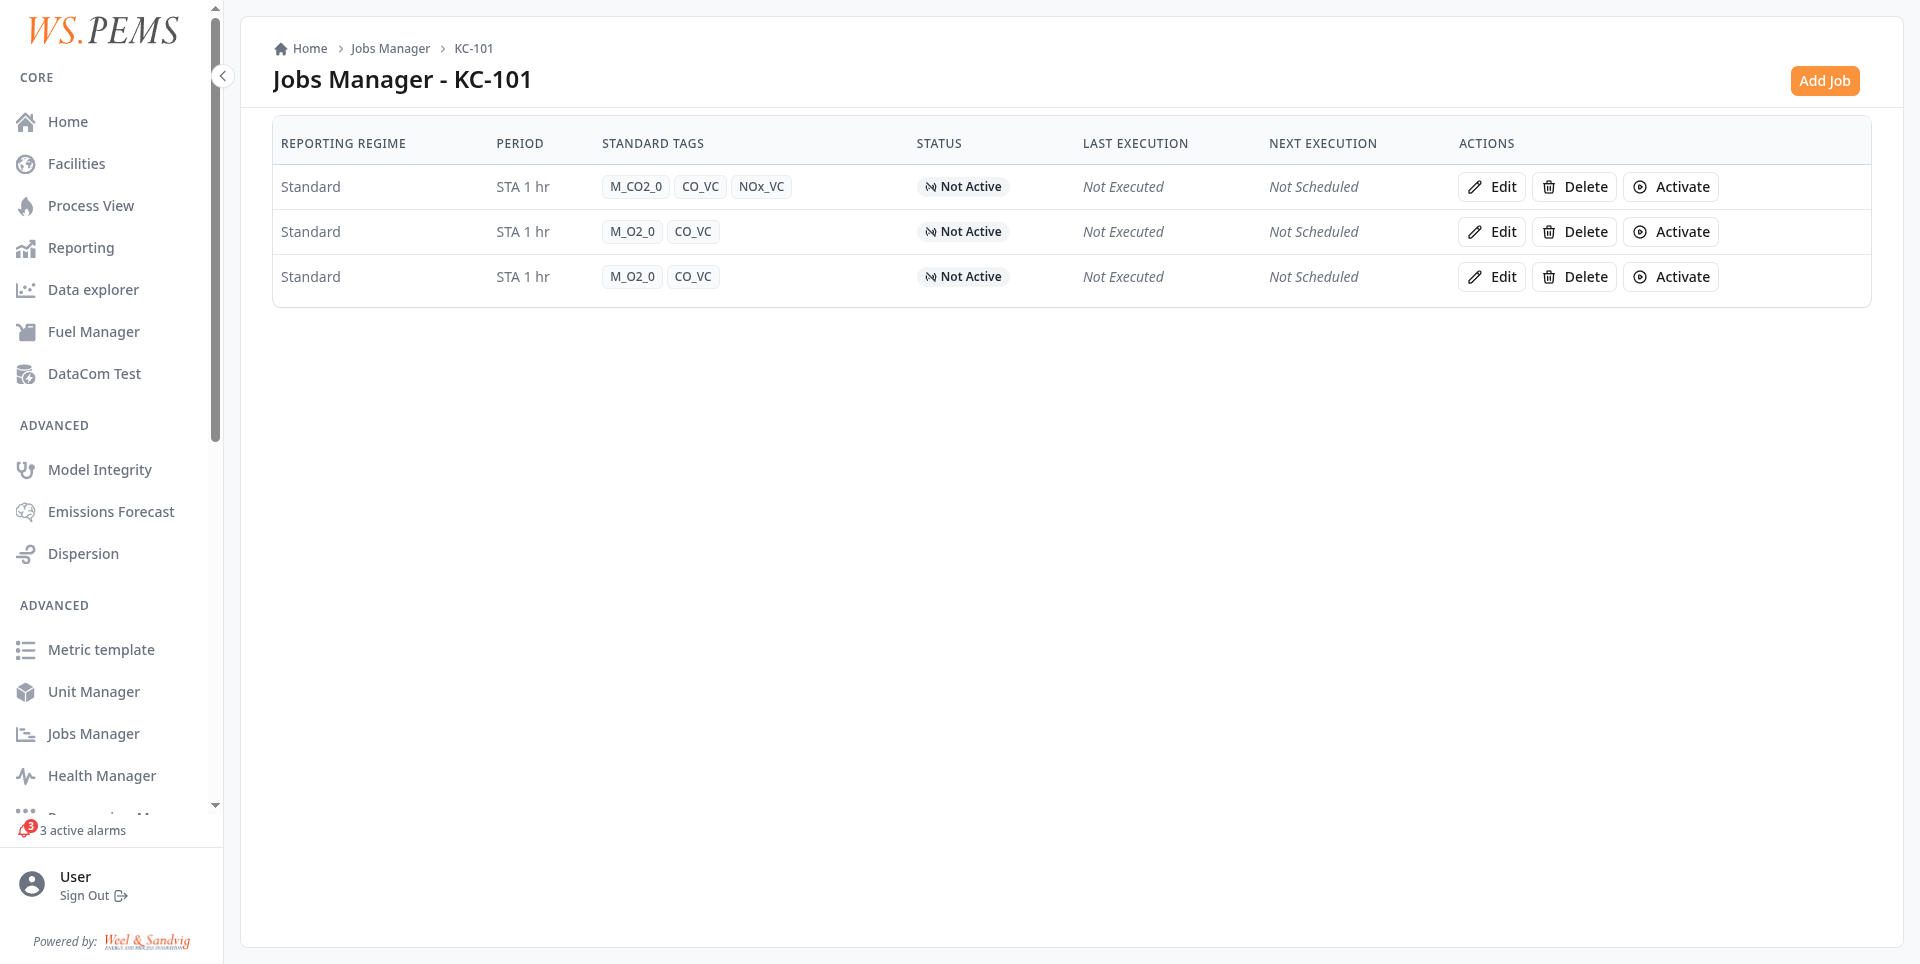Viewport: 1920px width, 964px height.
Task: Click the user avatar icon
Action: (x=32, y=884)
